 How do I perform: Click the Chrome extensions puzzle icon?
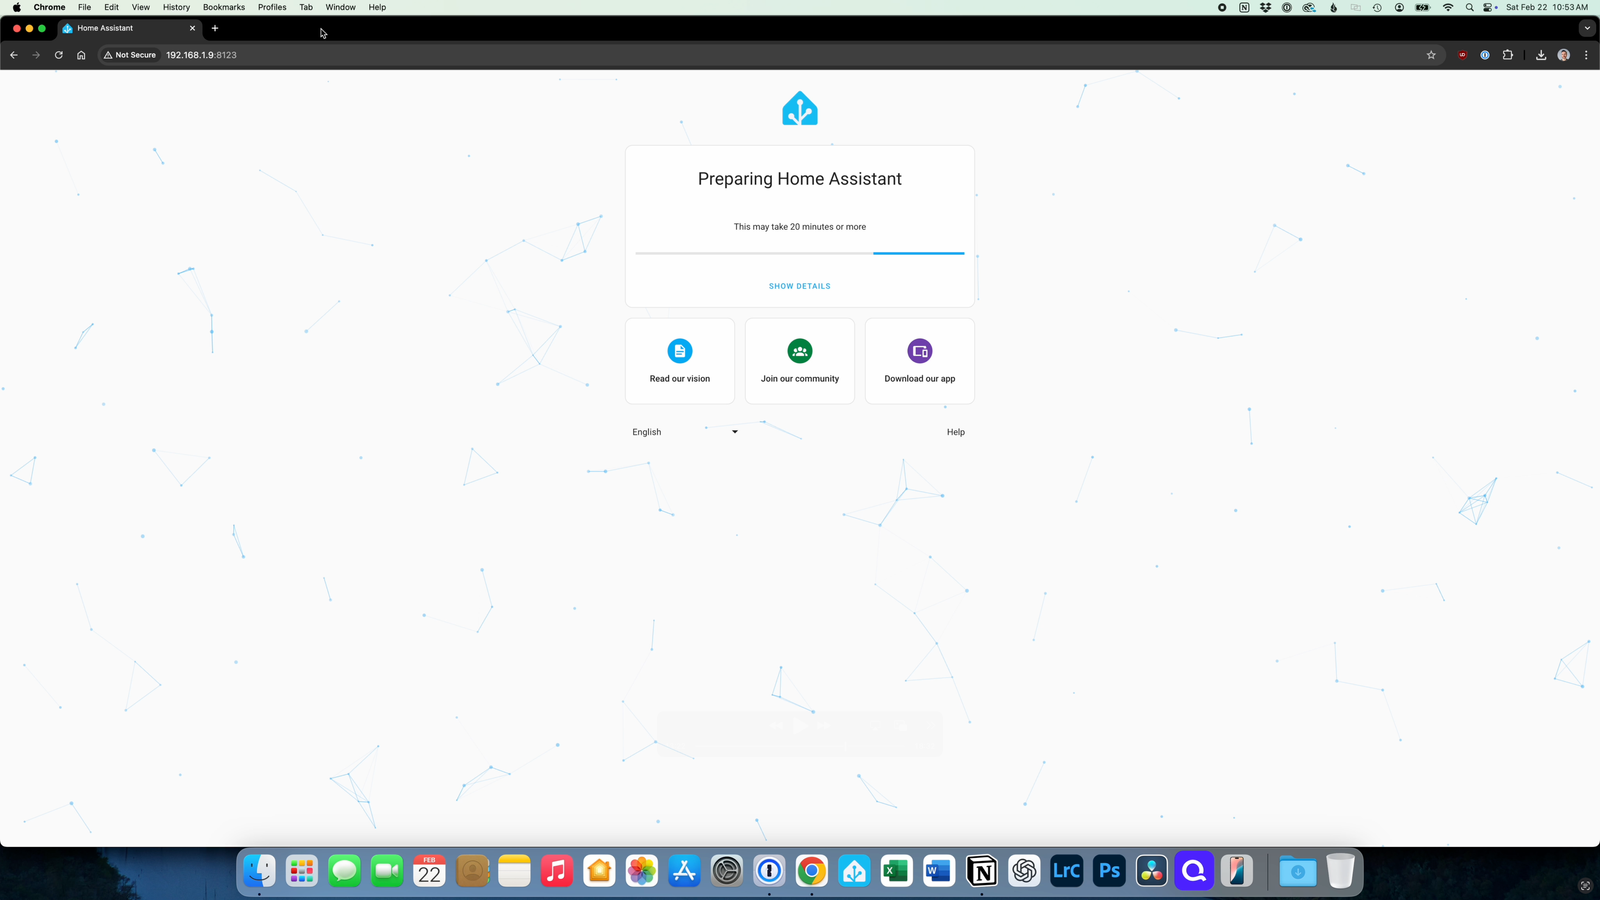(1508, 55)
